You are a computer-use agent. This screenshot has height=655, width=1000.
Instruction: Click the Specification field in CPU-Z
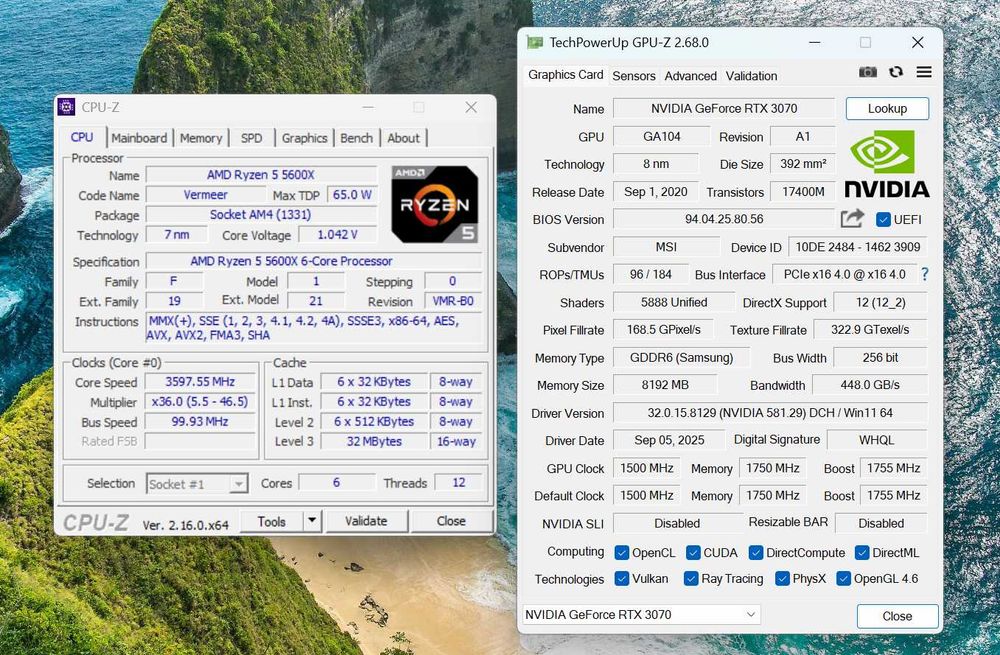[314, 261]
